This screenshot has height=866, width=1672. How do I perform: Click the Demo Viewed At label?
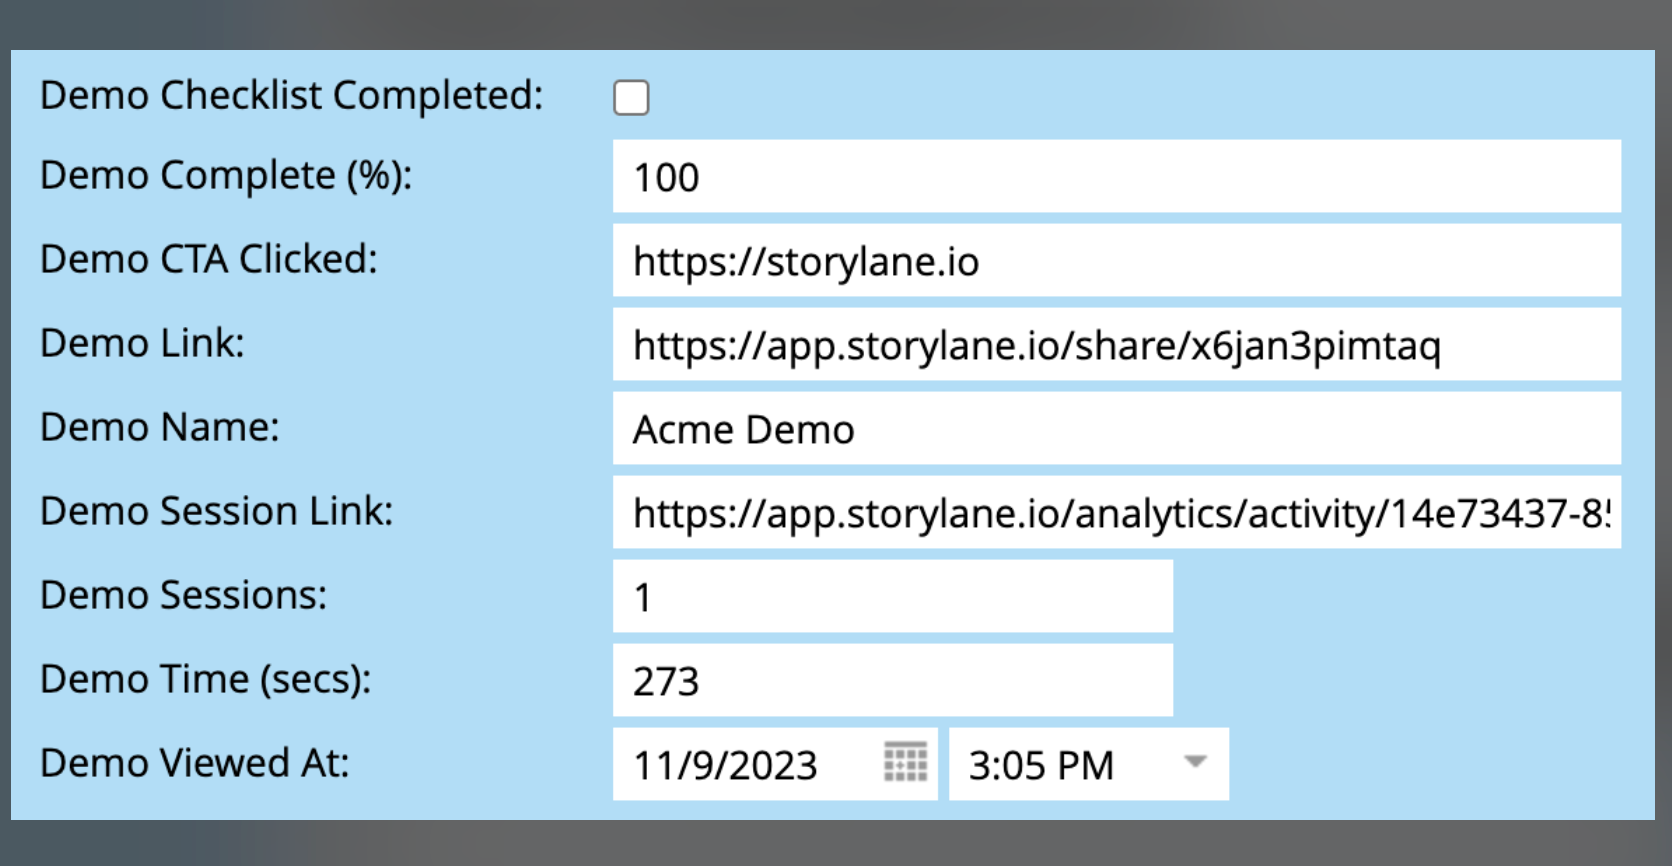[x=195, y=764]
